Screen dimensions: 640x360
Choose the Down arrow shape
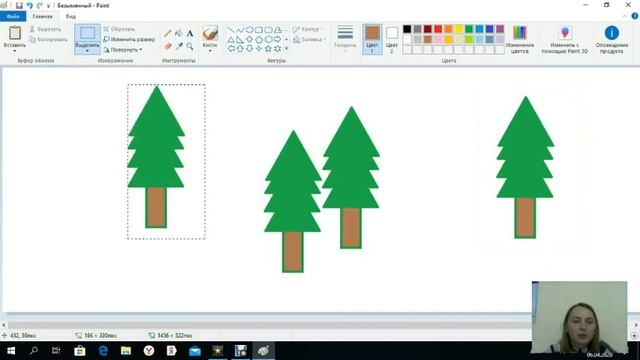(249, 49)
